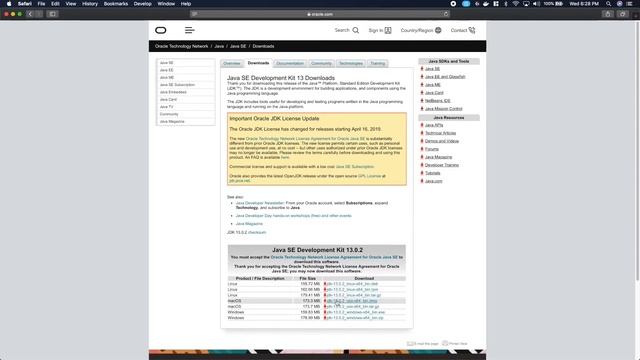
Task: Open Tutorials link in Java Resources
Action: pyautogui.click(x=432, y=173)
